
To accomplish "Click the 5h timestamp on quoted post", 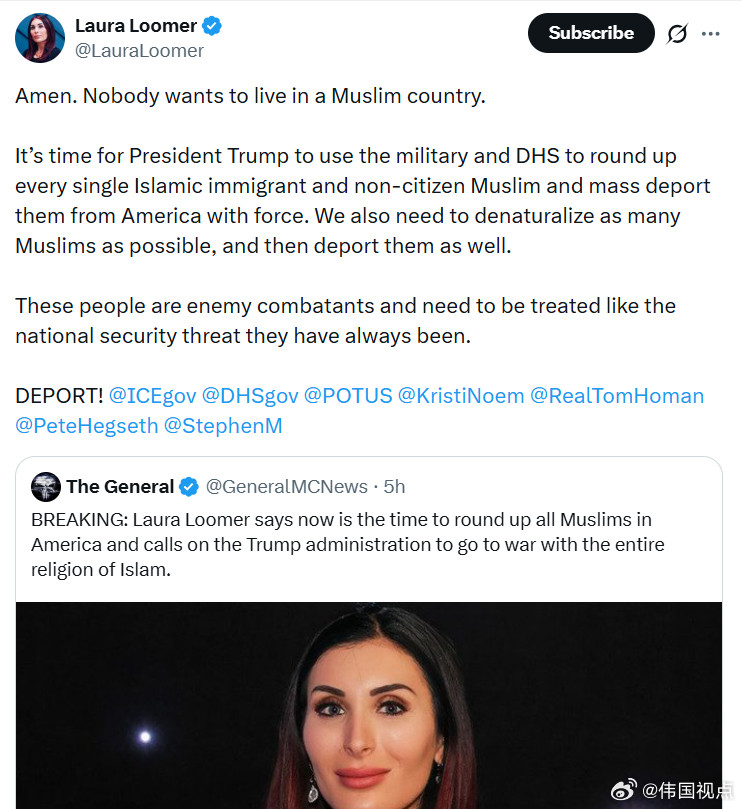I will click(394, 487).
